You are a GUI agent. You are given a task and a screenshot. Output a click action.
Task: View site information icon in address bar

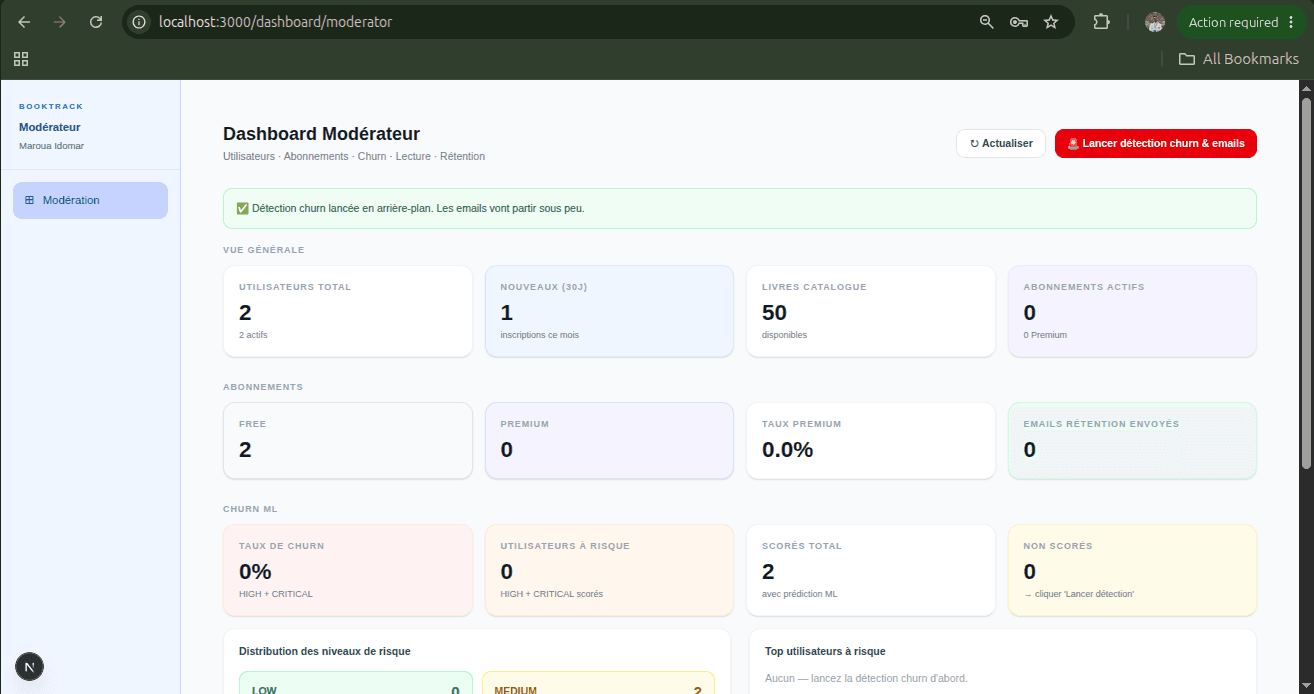click(x=140, y=22)
